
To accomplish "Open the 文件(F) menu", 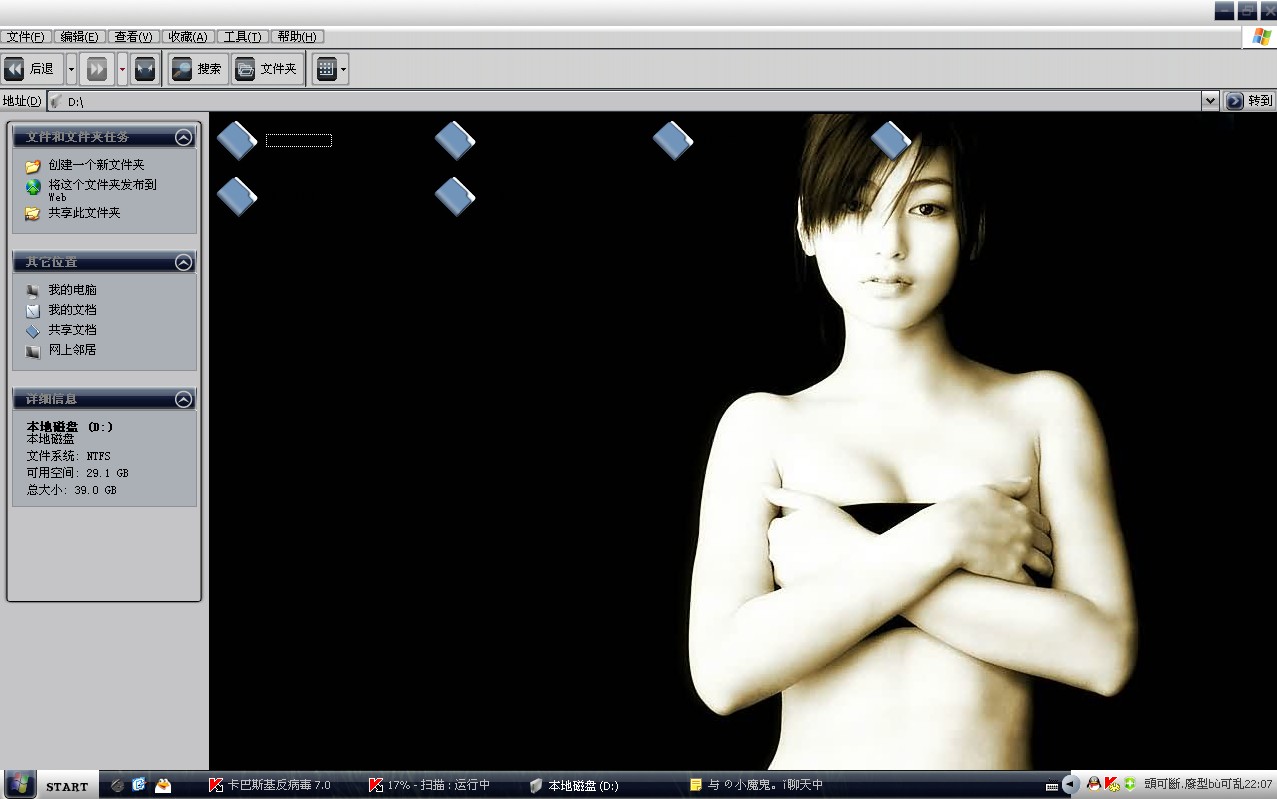I will (25, 37).
